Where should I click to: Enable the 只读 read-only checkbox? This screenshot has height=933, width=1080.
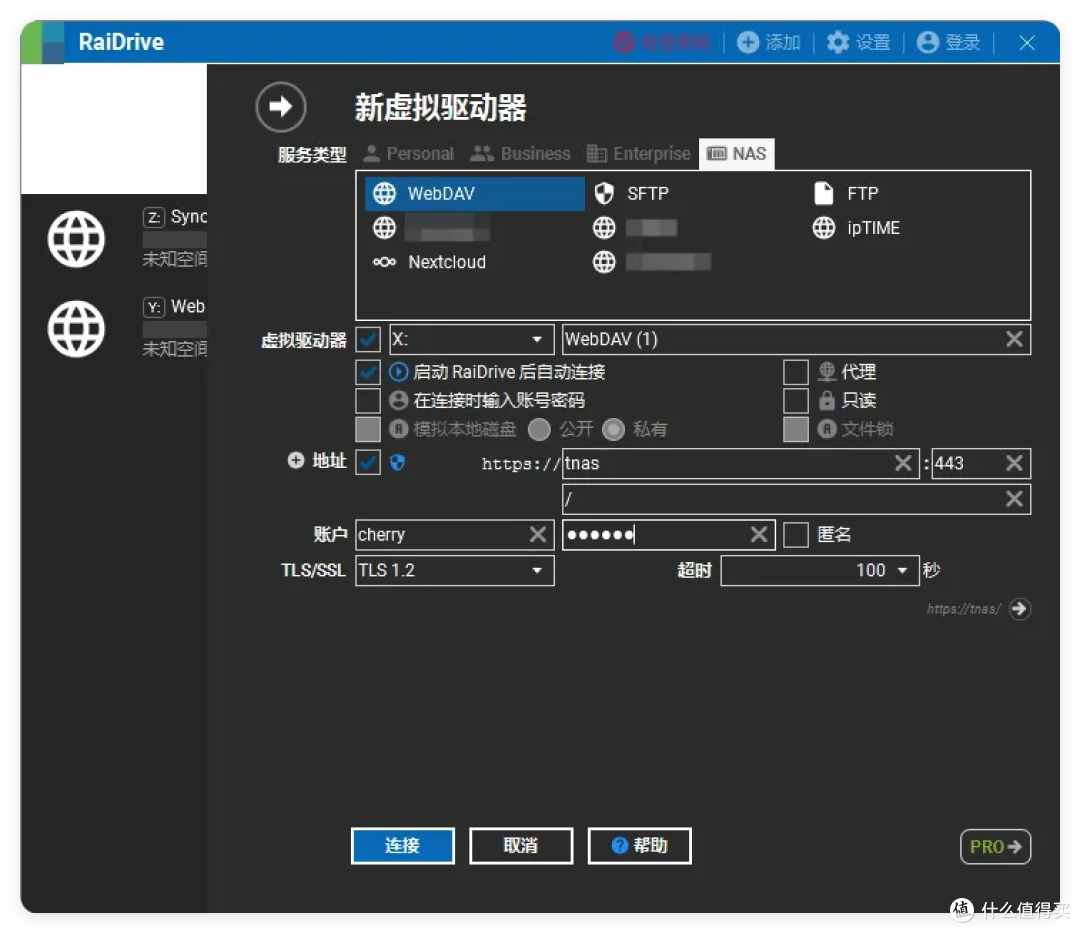click(796, 400)
